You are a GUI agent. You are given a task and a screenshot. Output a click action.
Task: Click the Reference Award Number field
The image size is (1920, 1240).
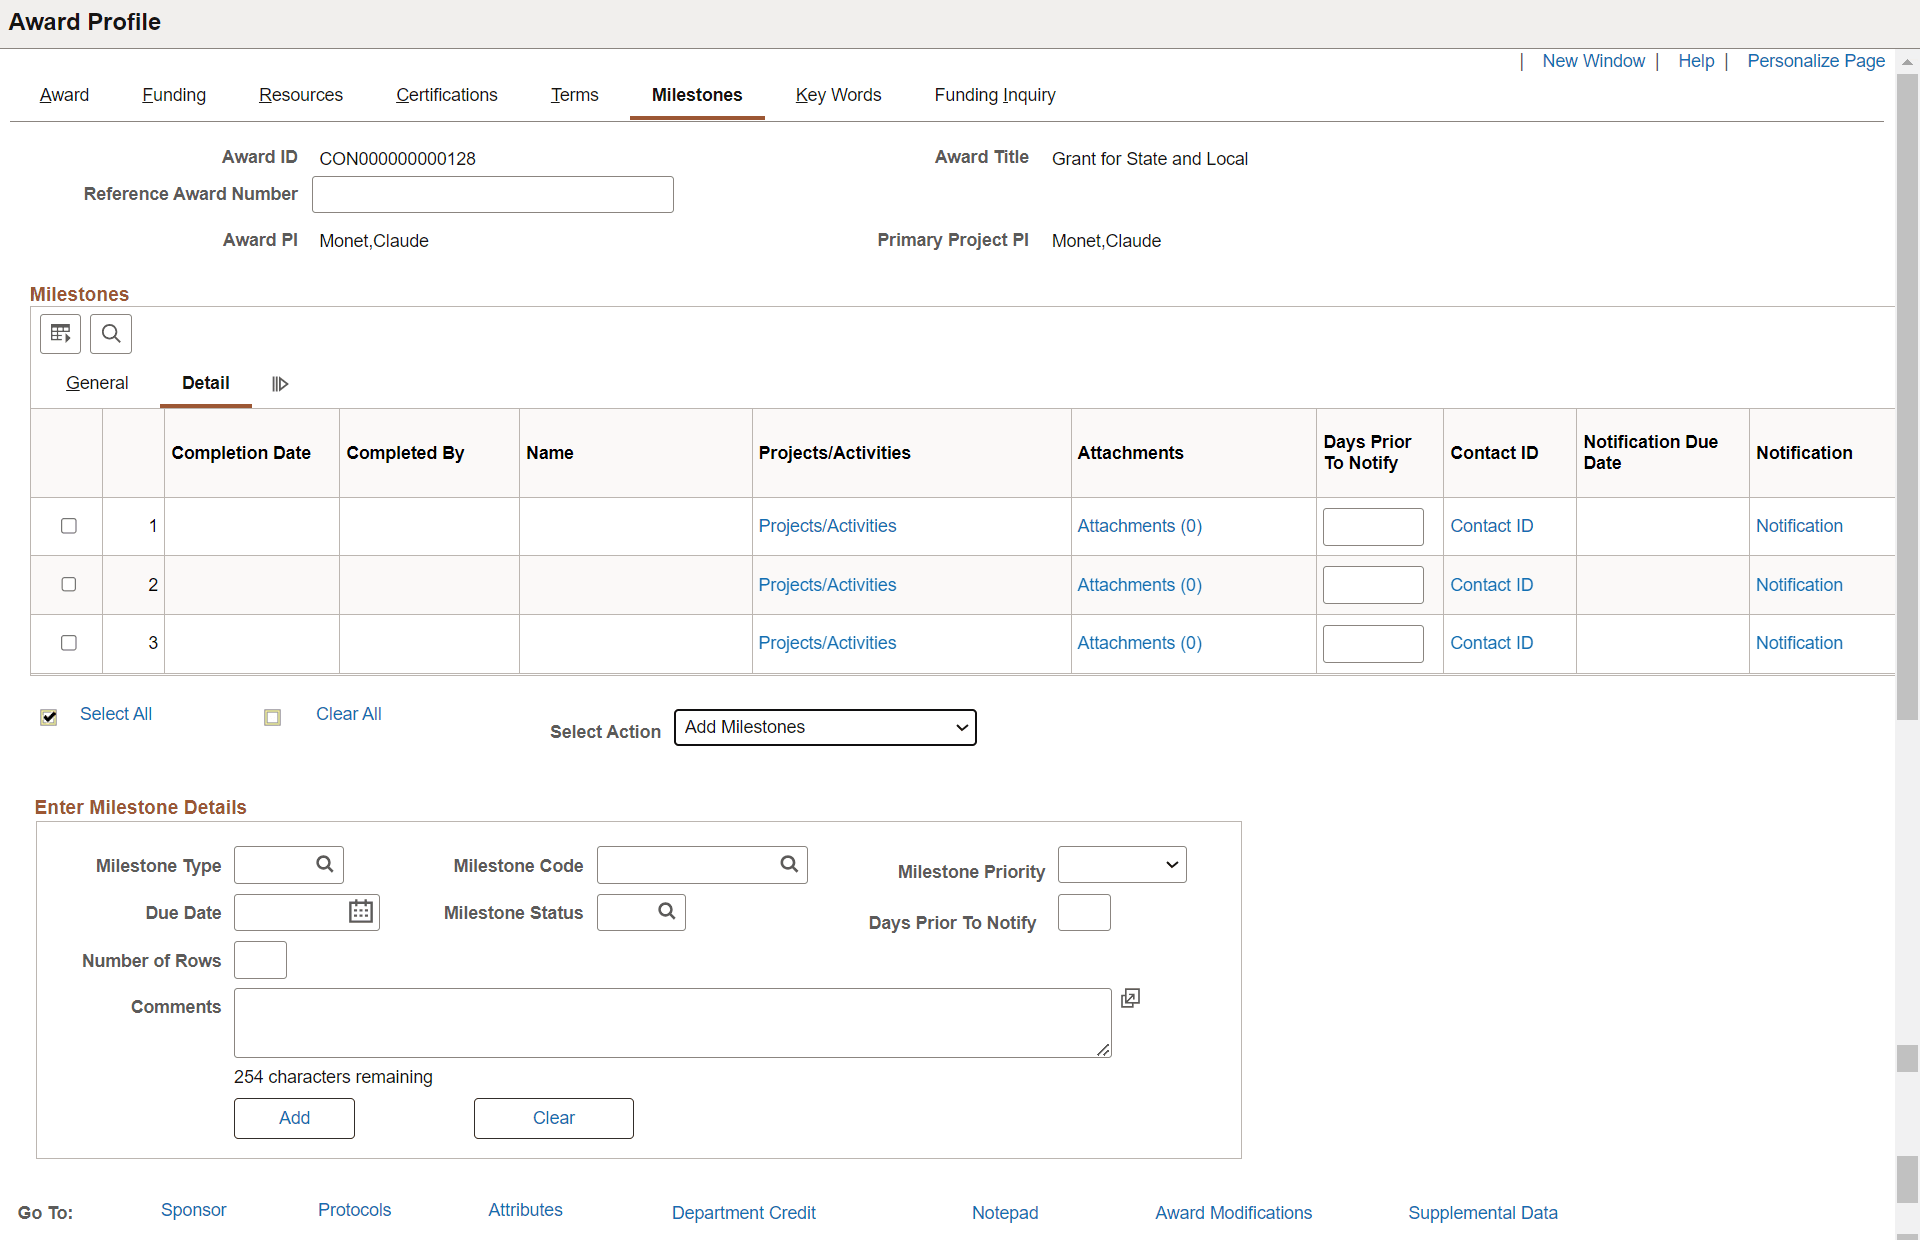[x=493, y=195]
